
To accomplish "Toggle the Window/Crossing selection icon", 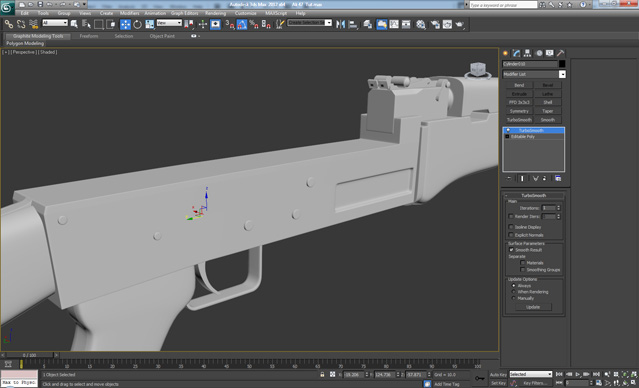I will pos(111,24).
